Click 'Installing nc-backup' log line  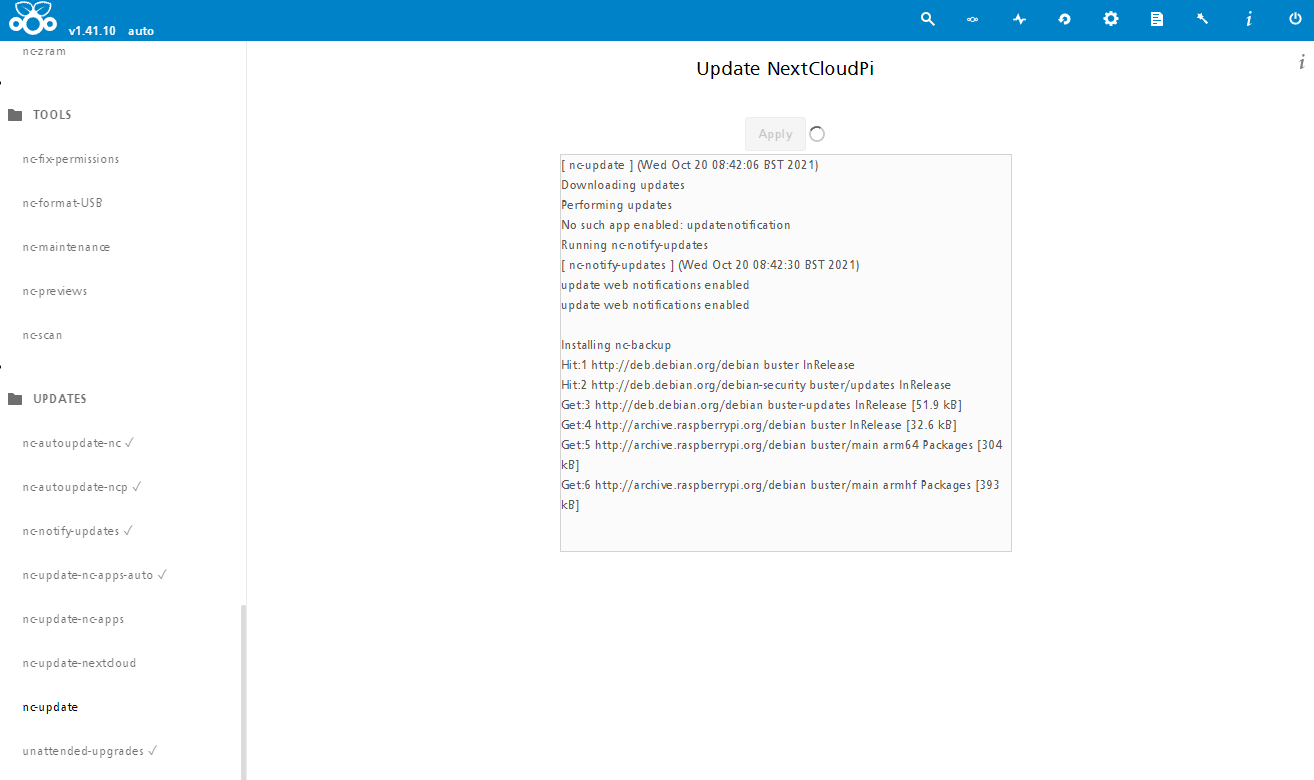coord(616,345)
